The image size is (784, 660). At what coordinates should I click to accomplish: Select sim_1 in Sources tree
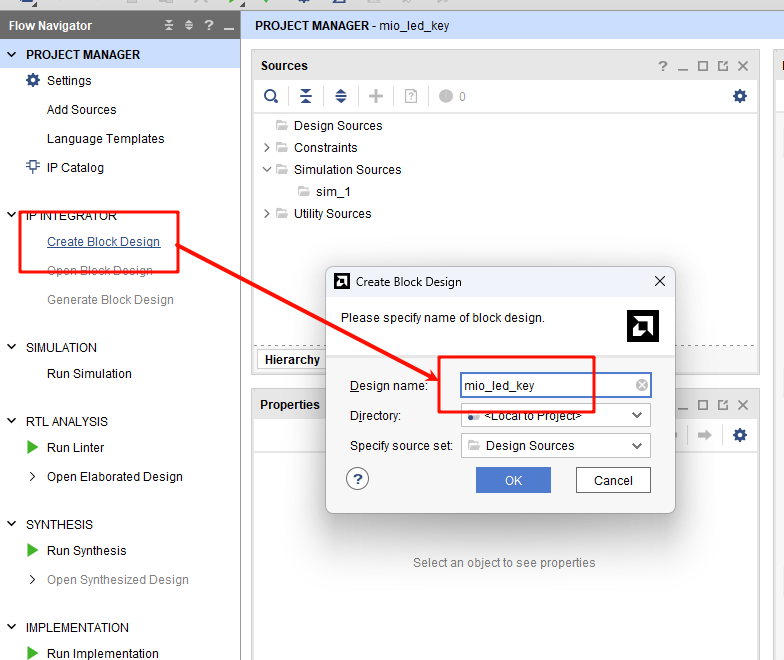coord(333,192)
